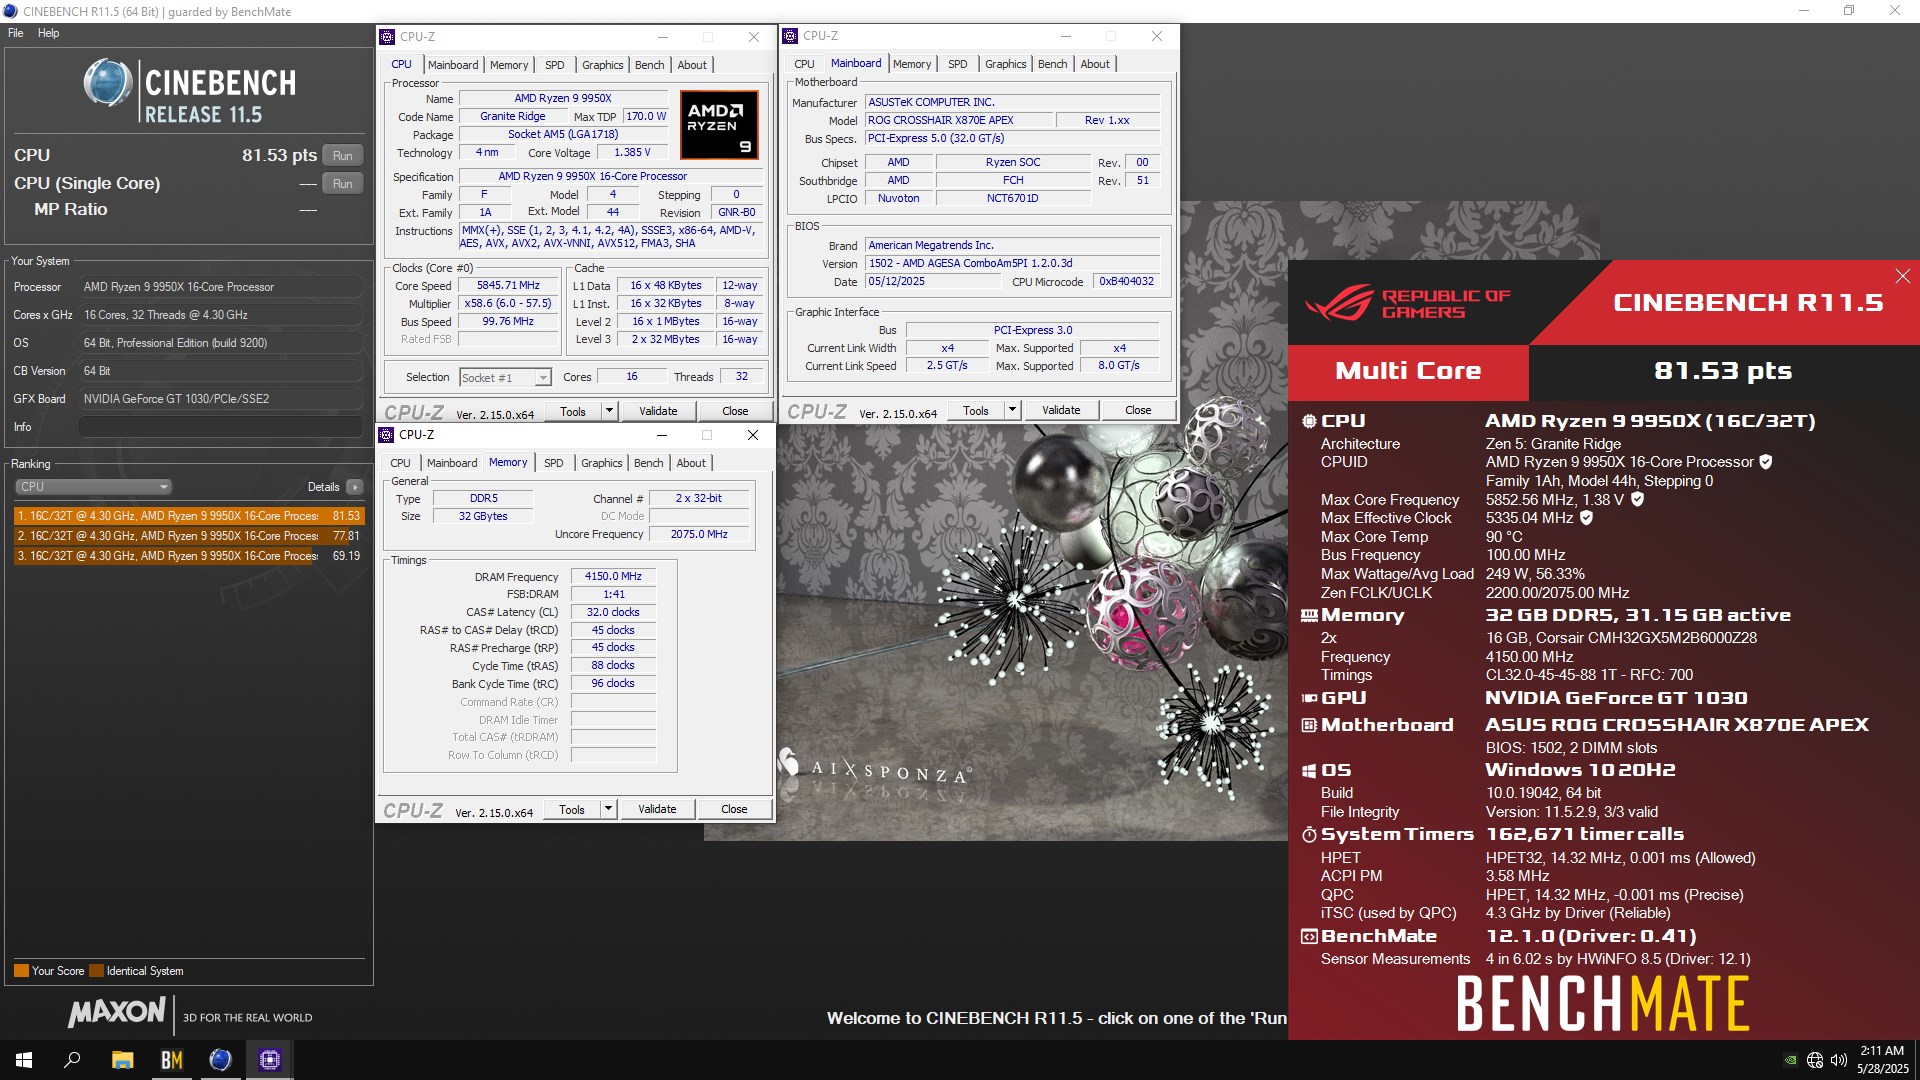
Task: Click the taskbar clock
Action: tap(1882, 1060)
